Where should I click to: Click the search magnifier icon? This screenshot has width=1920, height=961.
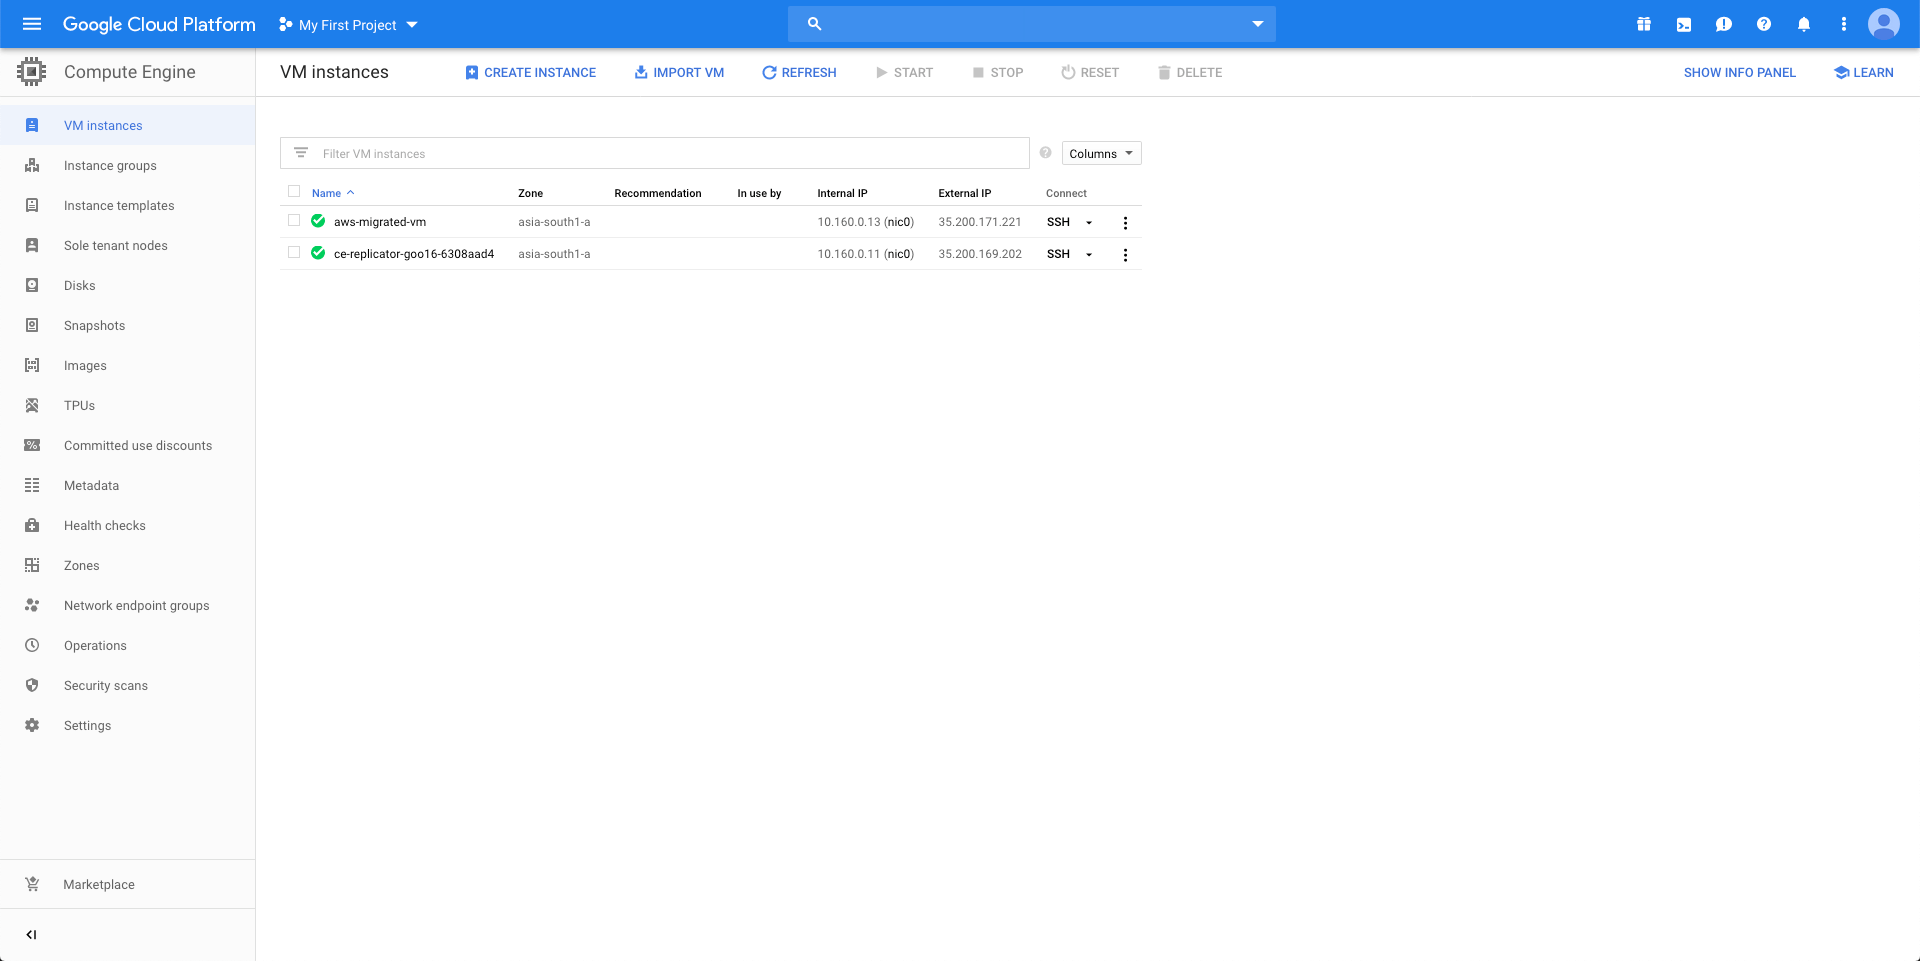pyautogui.click(x=814, y=24)
